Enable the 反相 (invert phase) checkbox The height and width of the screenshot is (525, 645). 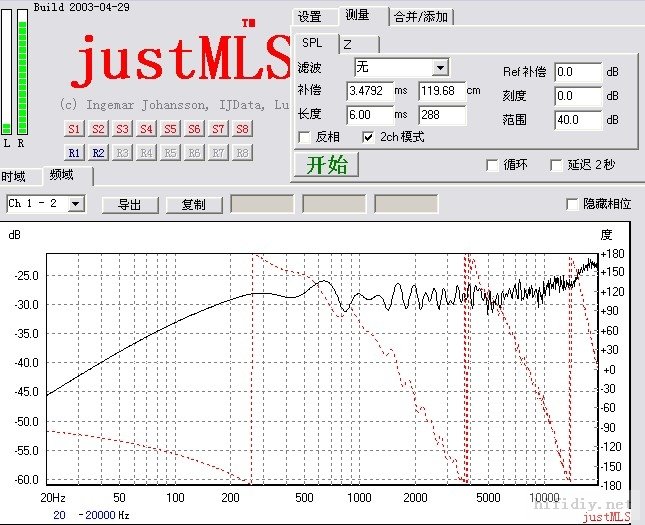click(304, 137)
